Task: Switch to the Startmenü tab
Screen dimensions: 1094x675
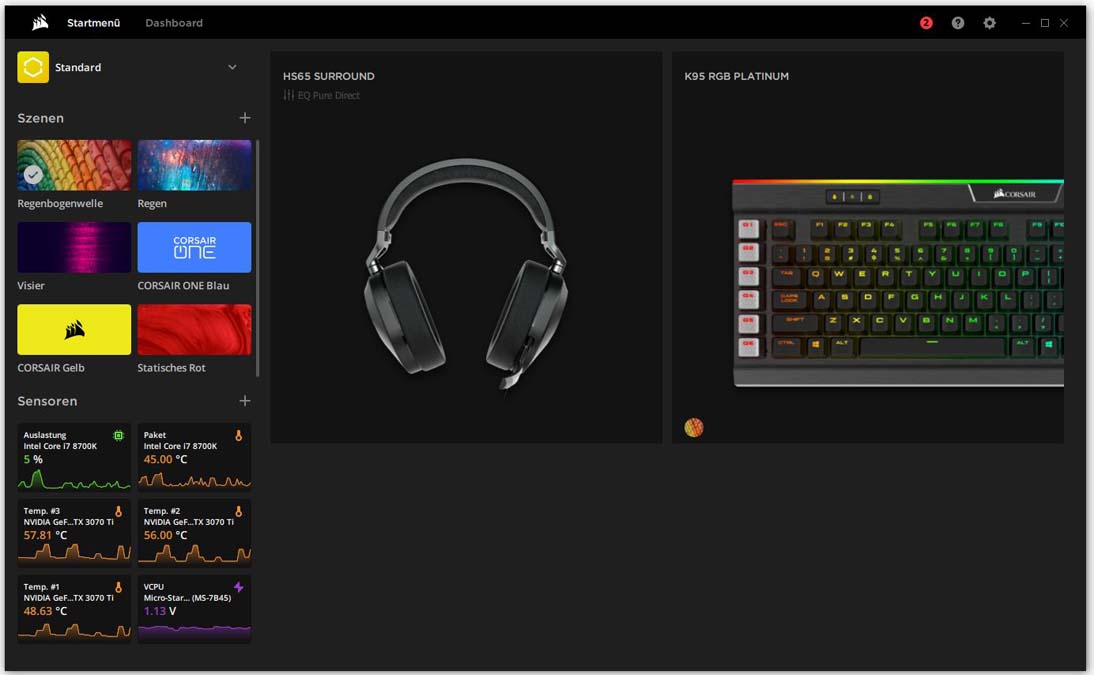Action: click(x=93, y=23)
